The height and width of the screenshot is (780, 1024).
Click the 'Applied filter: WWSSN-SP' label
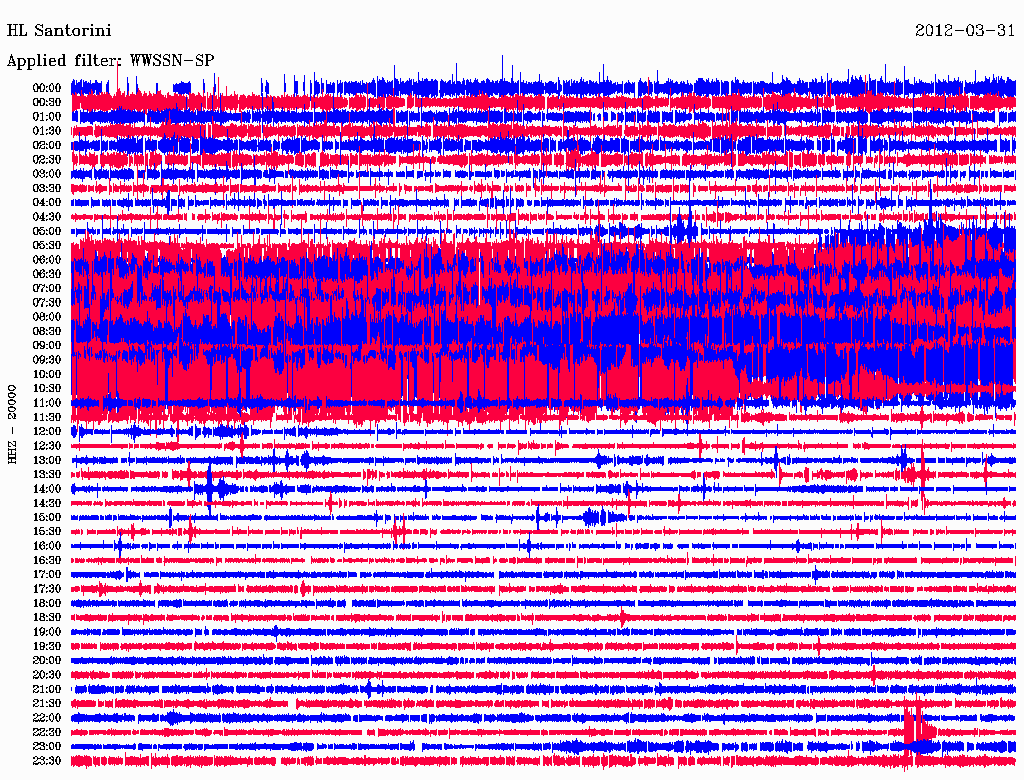pyautogui.click(x=110, y=61)
